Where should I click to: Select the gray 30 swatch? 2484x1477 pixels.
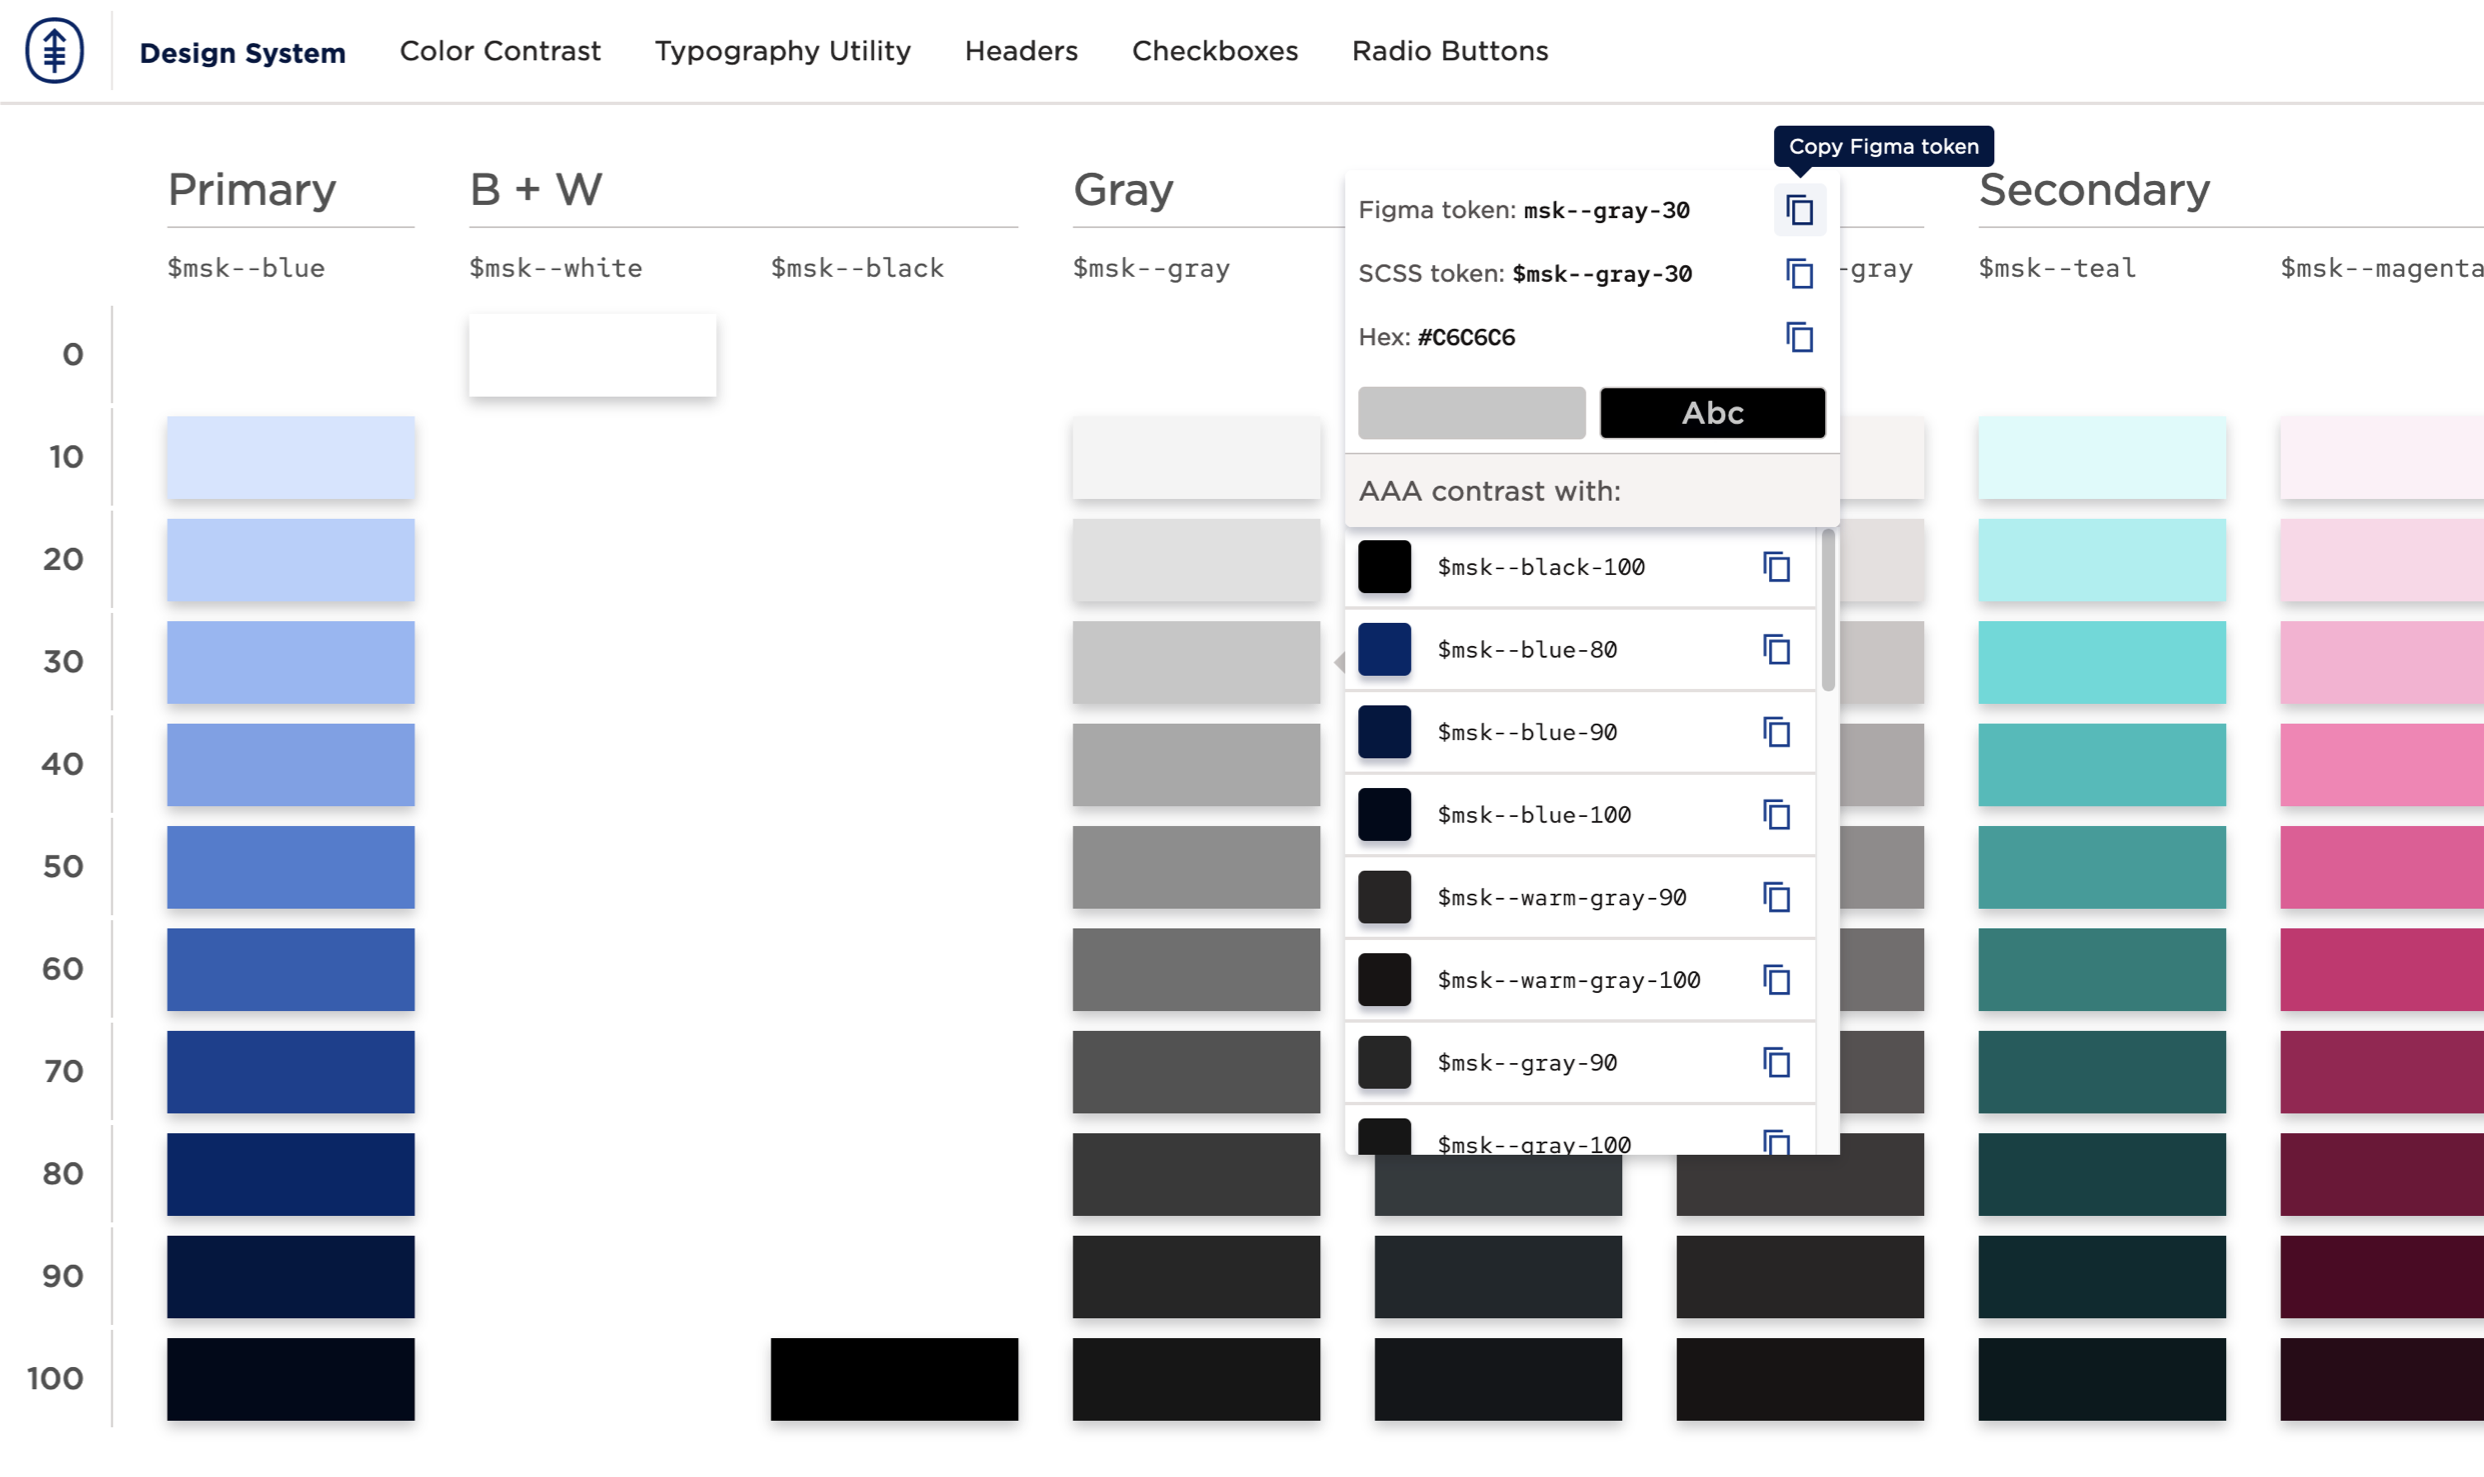(x=1196, y=662)
